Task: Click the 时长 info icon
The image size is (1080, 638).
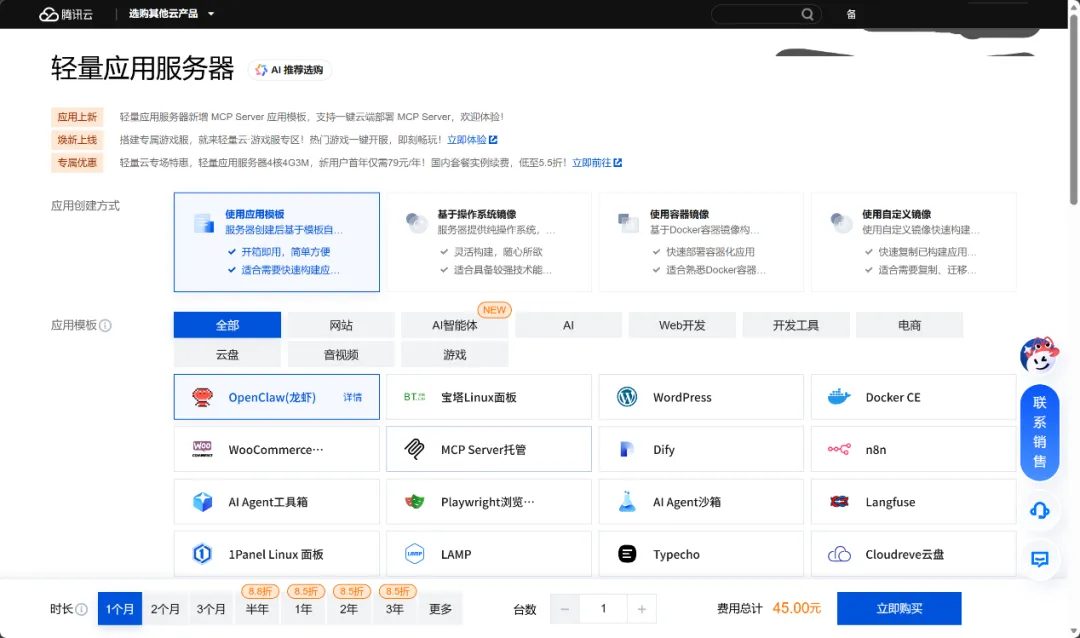Action: (81, 609)
